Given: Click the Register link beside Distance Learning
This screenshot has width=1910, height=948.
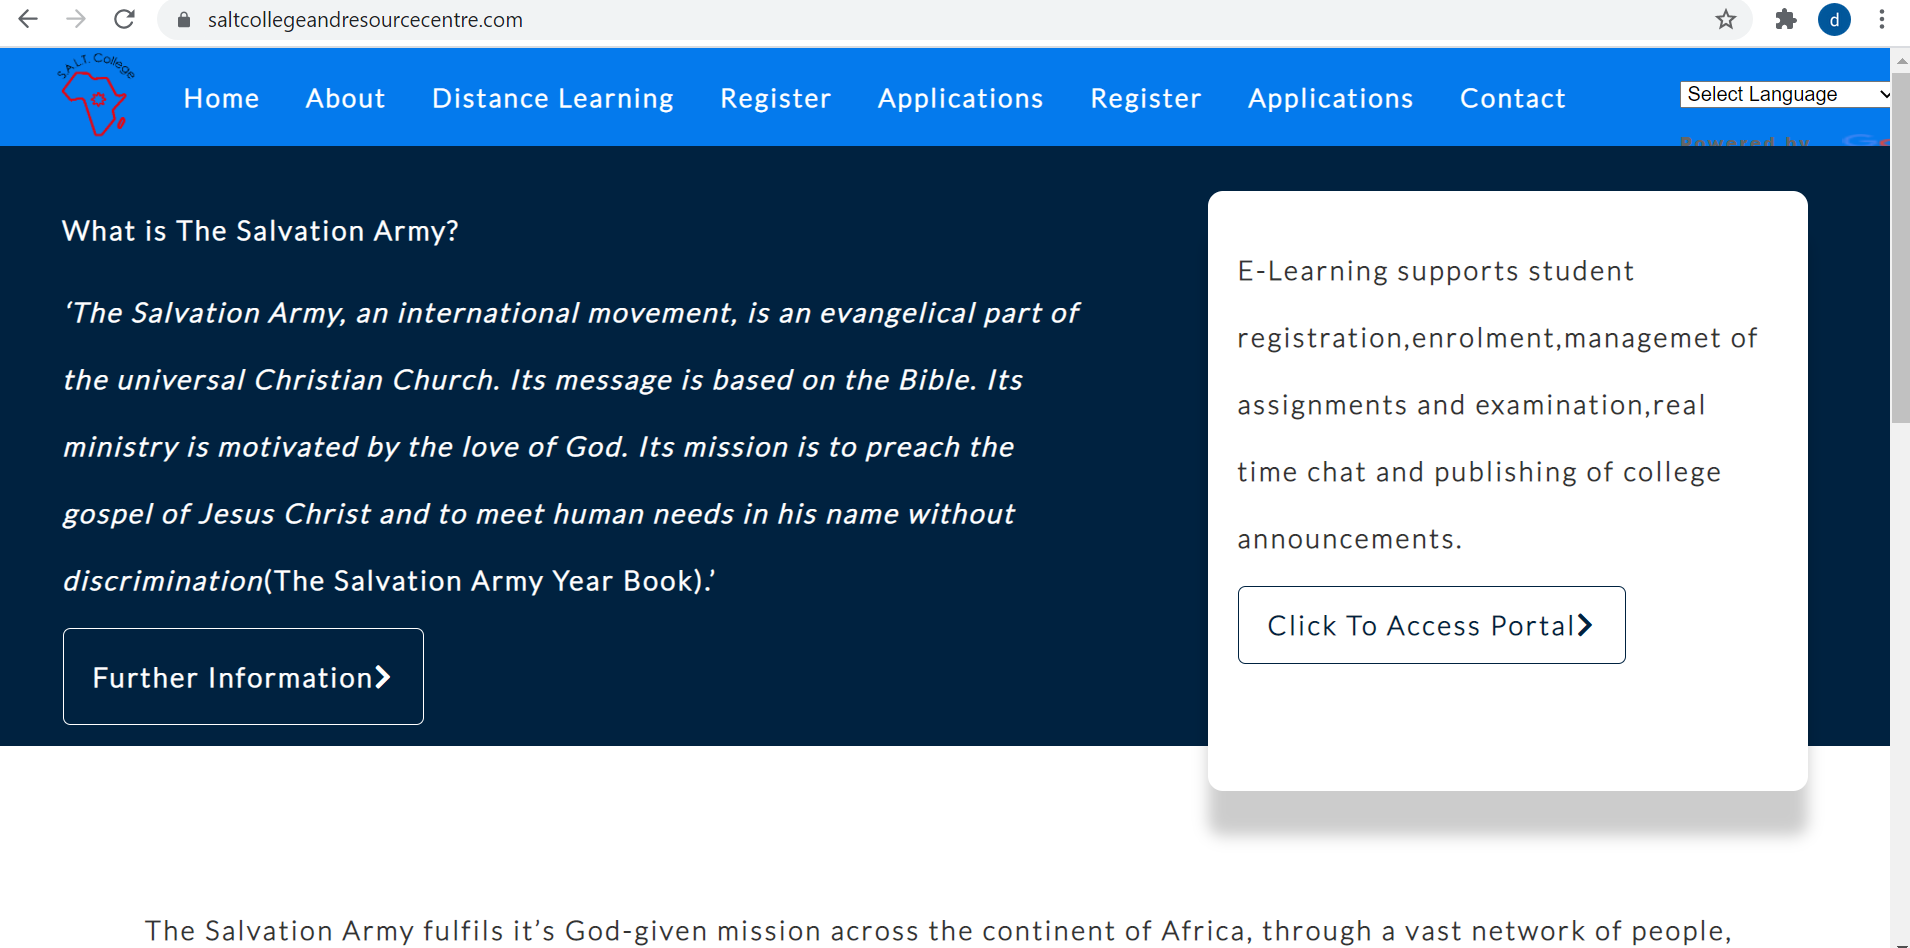Looking at the screenshot, I should [x=775, y=98].
